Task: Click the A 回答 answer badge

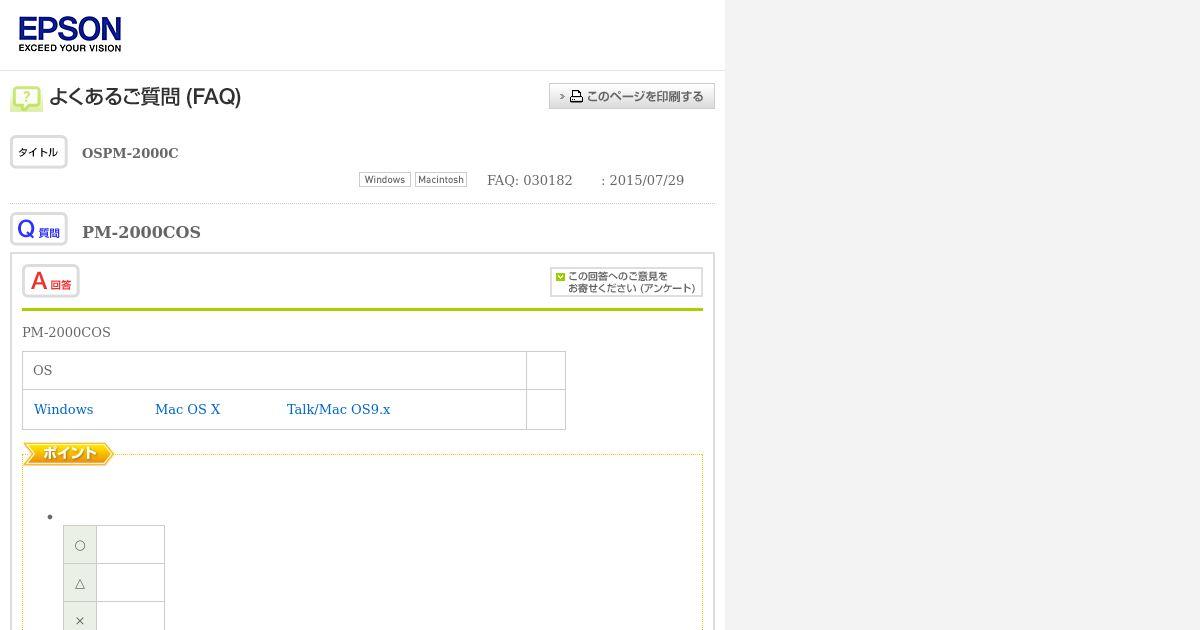Action: [x=51, y=281]
